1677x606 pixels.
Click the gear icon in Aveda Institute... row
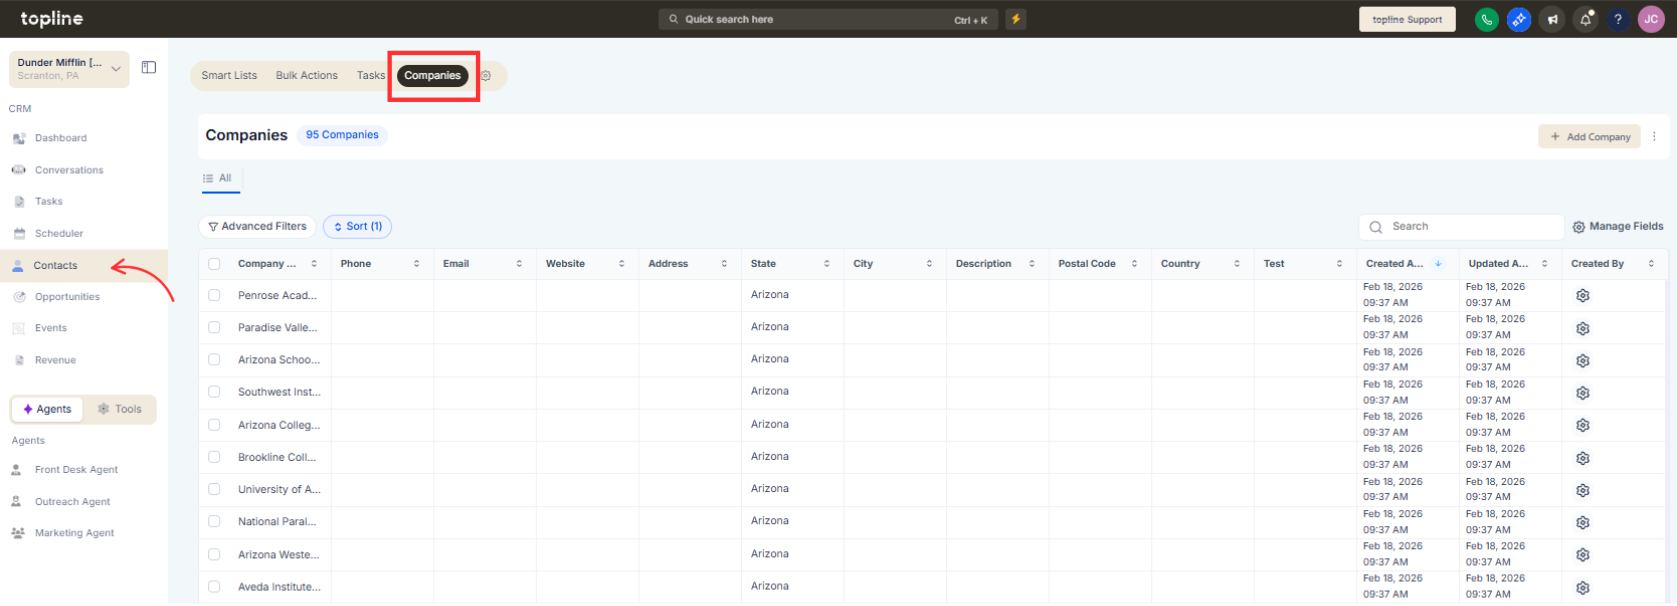point(1583,588)
